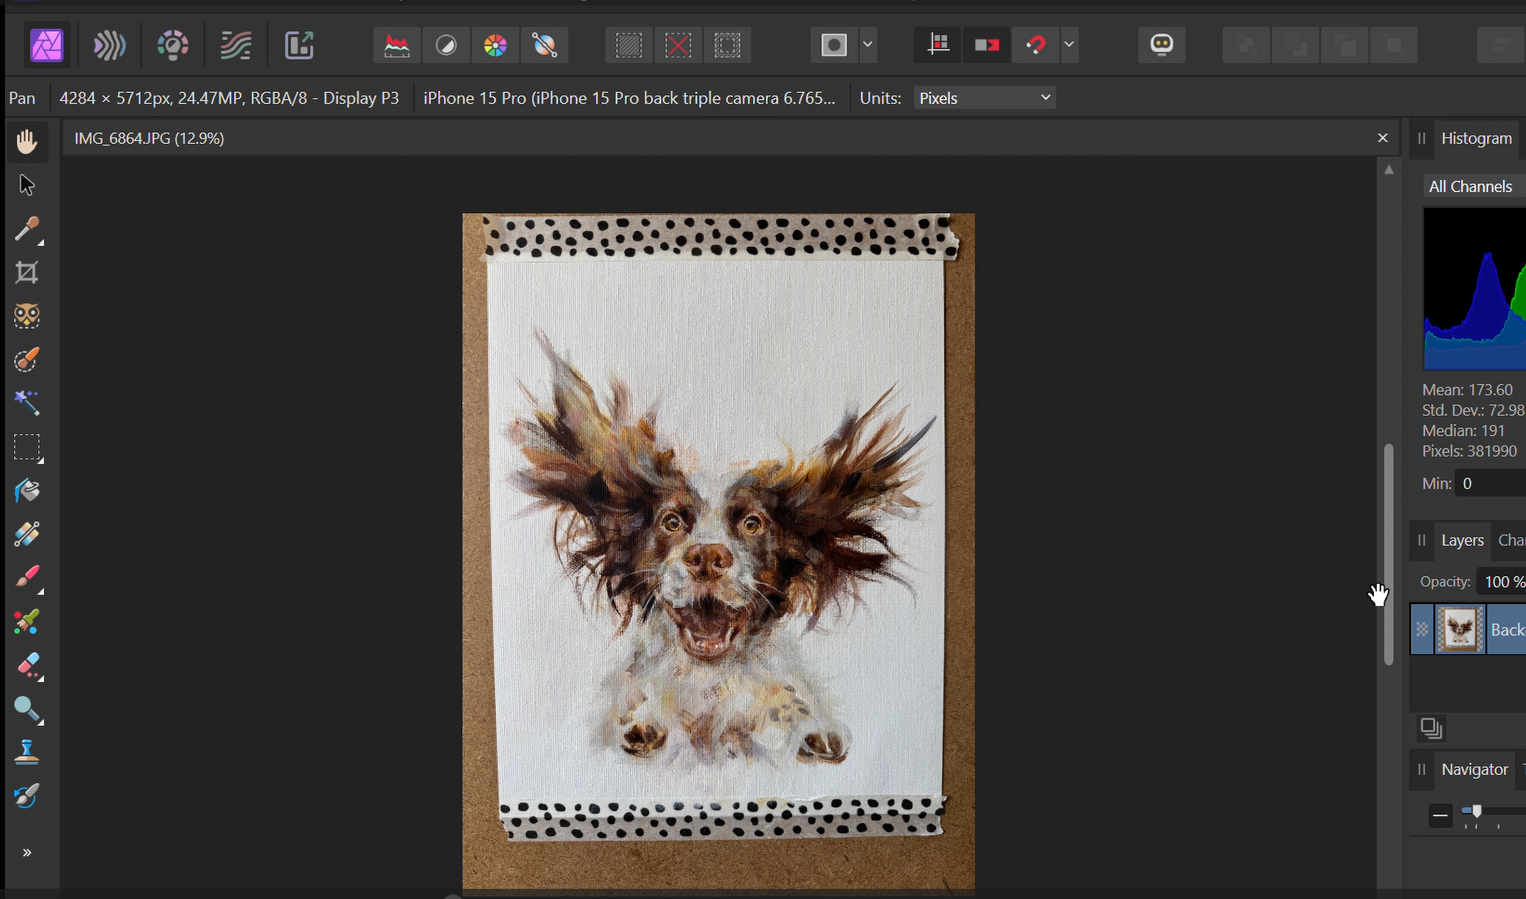
Task: Open the Units dropdown set to Pixels
Action: (985, 98)
